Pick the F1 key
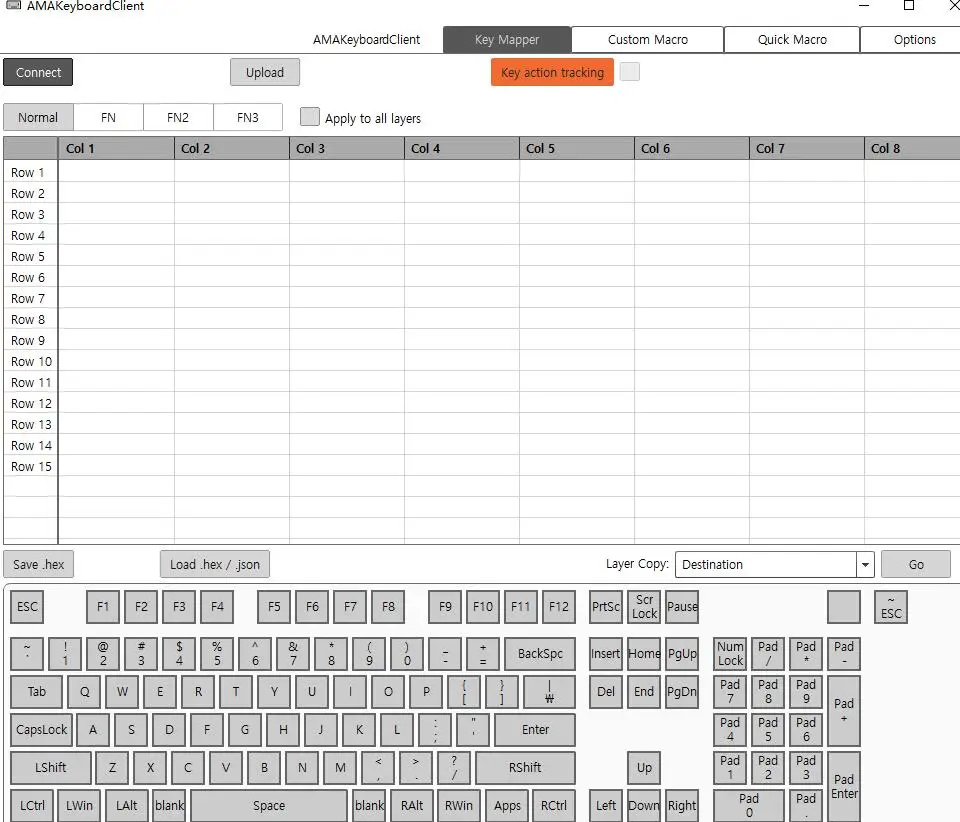960x822 pixels. tap(103, 607)
